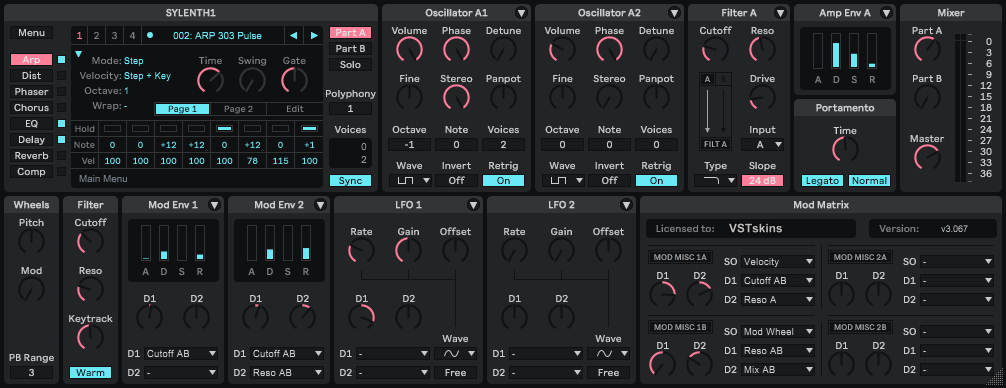The width and height of the screenshot is (1006, 388).
Task: Click the arpeggiator Gate knob
Action: [x=294, y=80]
